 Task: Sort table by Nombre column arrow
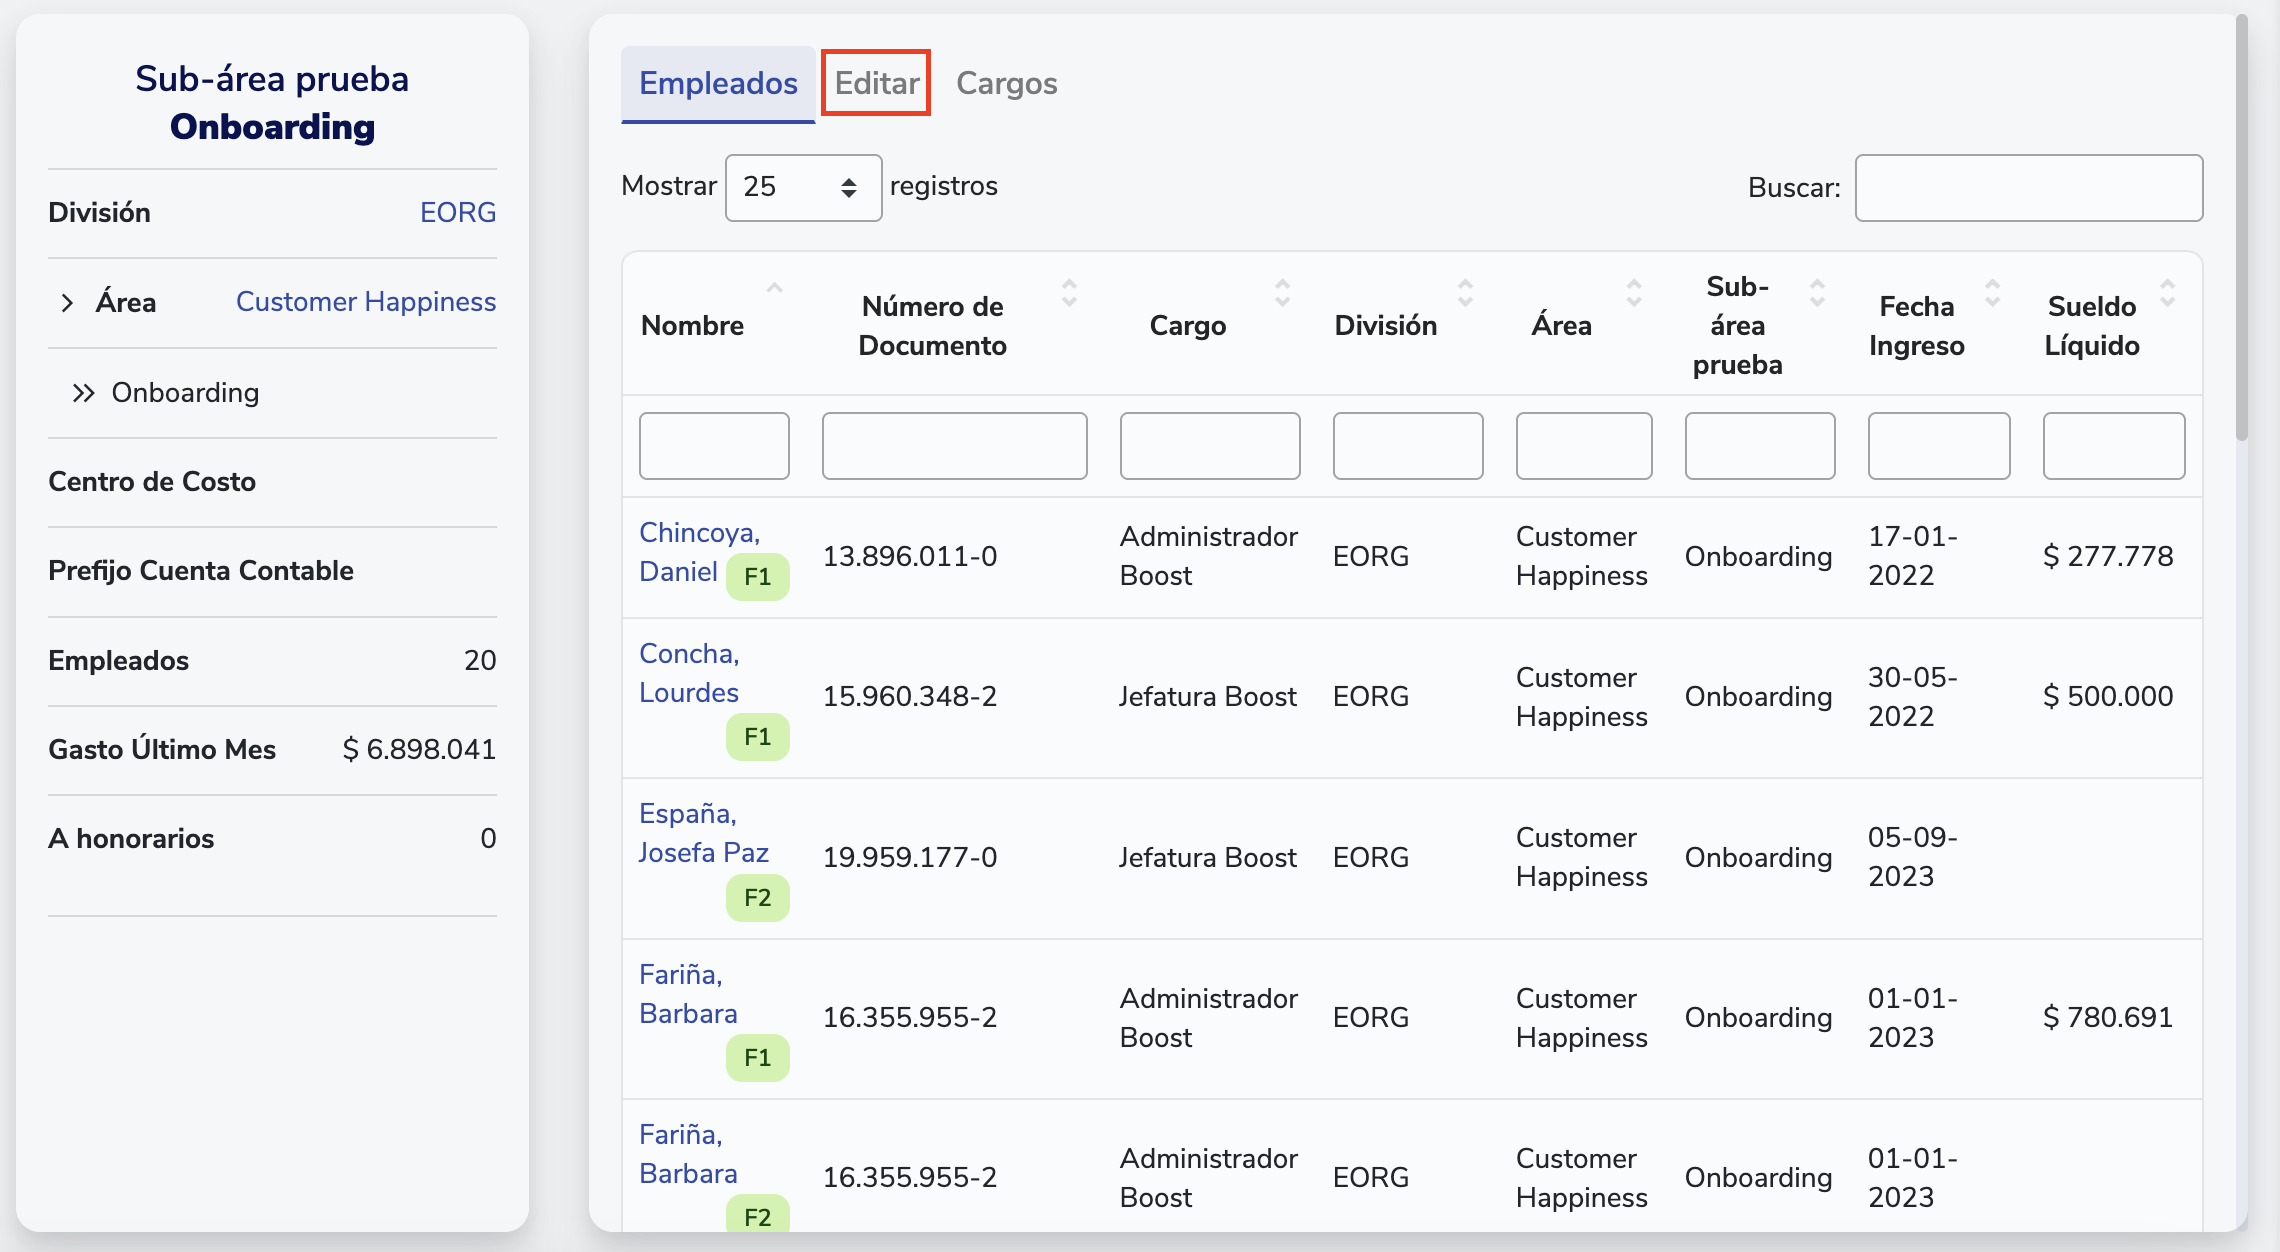pos(774,290)
